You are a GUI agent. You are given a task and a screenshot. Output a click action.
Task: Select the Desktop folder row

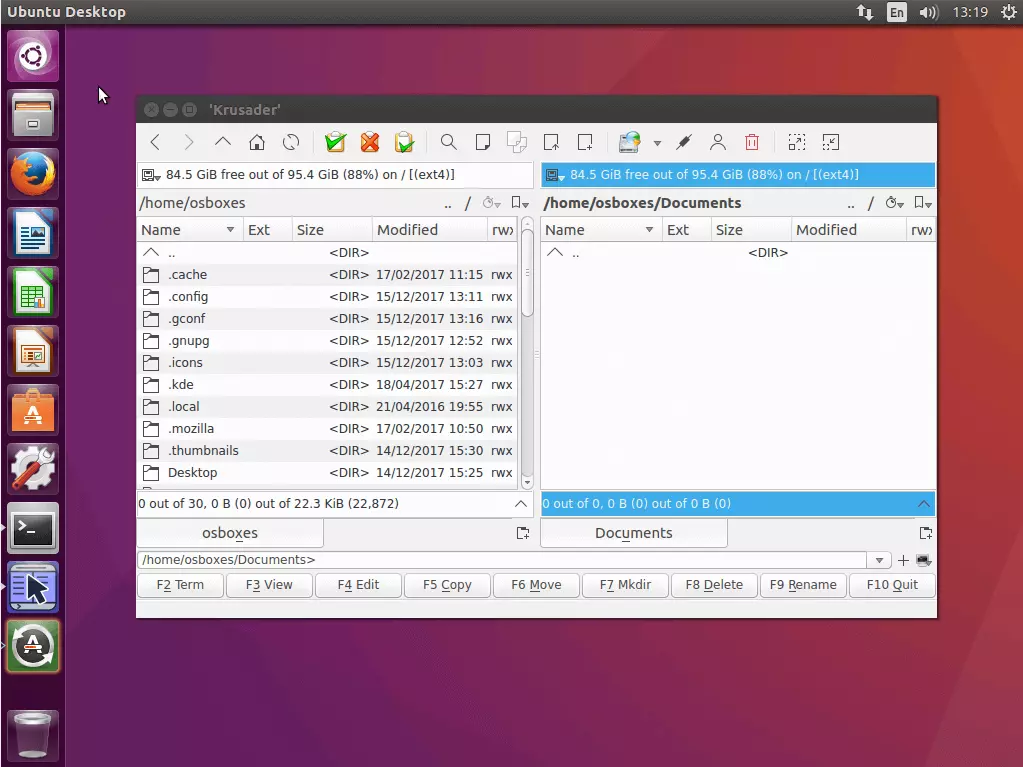click(328, 473)
